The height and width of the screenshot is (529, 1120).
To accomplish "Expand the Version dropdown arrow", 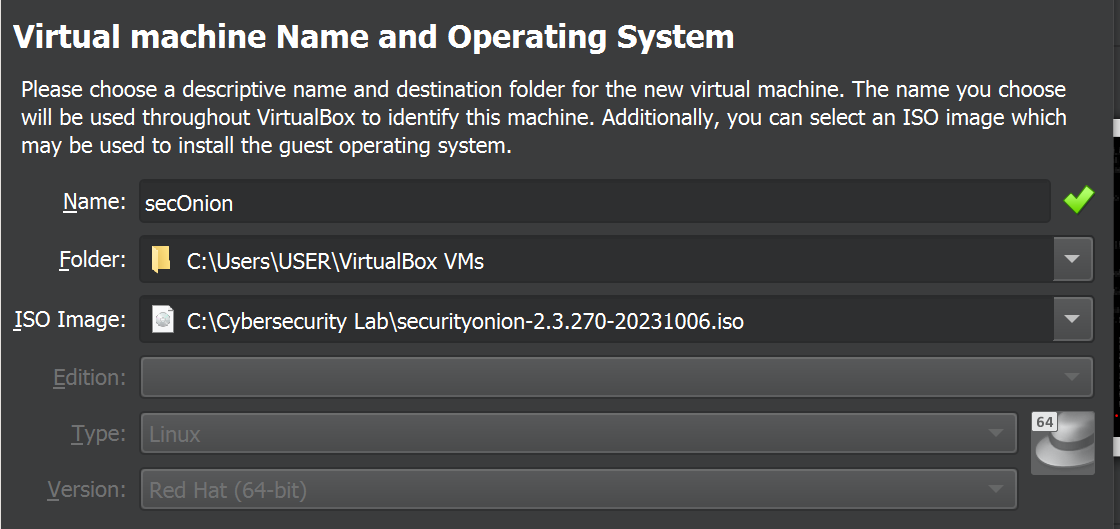I will click(x=995, y=490).
